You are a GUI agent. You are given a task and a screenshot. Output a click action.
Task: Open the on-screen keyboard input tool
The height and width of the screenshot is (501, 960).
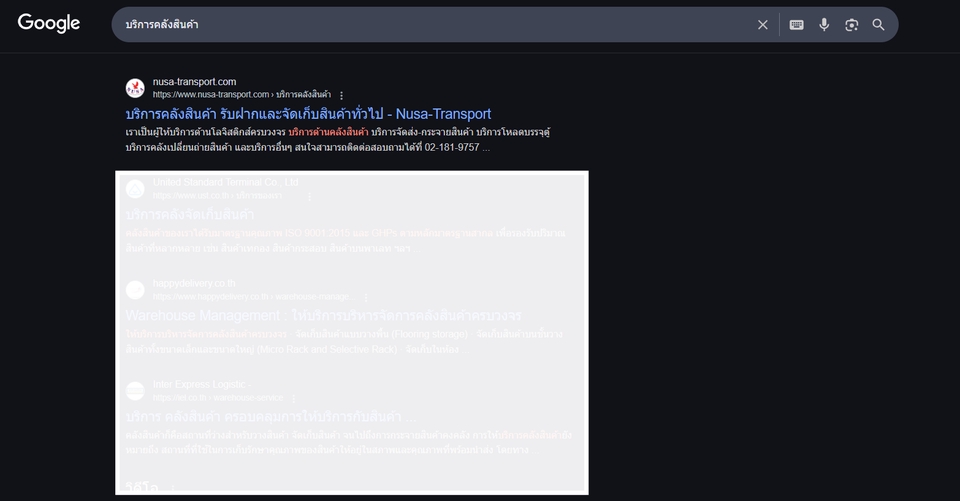click(797, 25)
